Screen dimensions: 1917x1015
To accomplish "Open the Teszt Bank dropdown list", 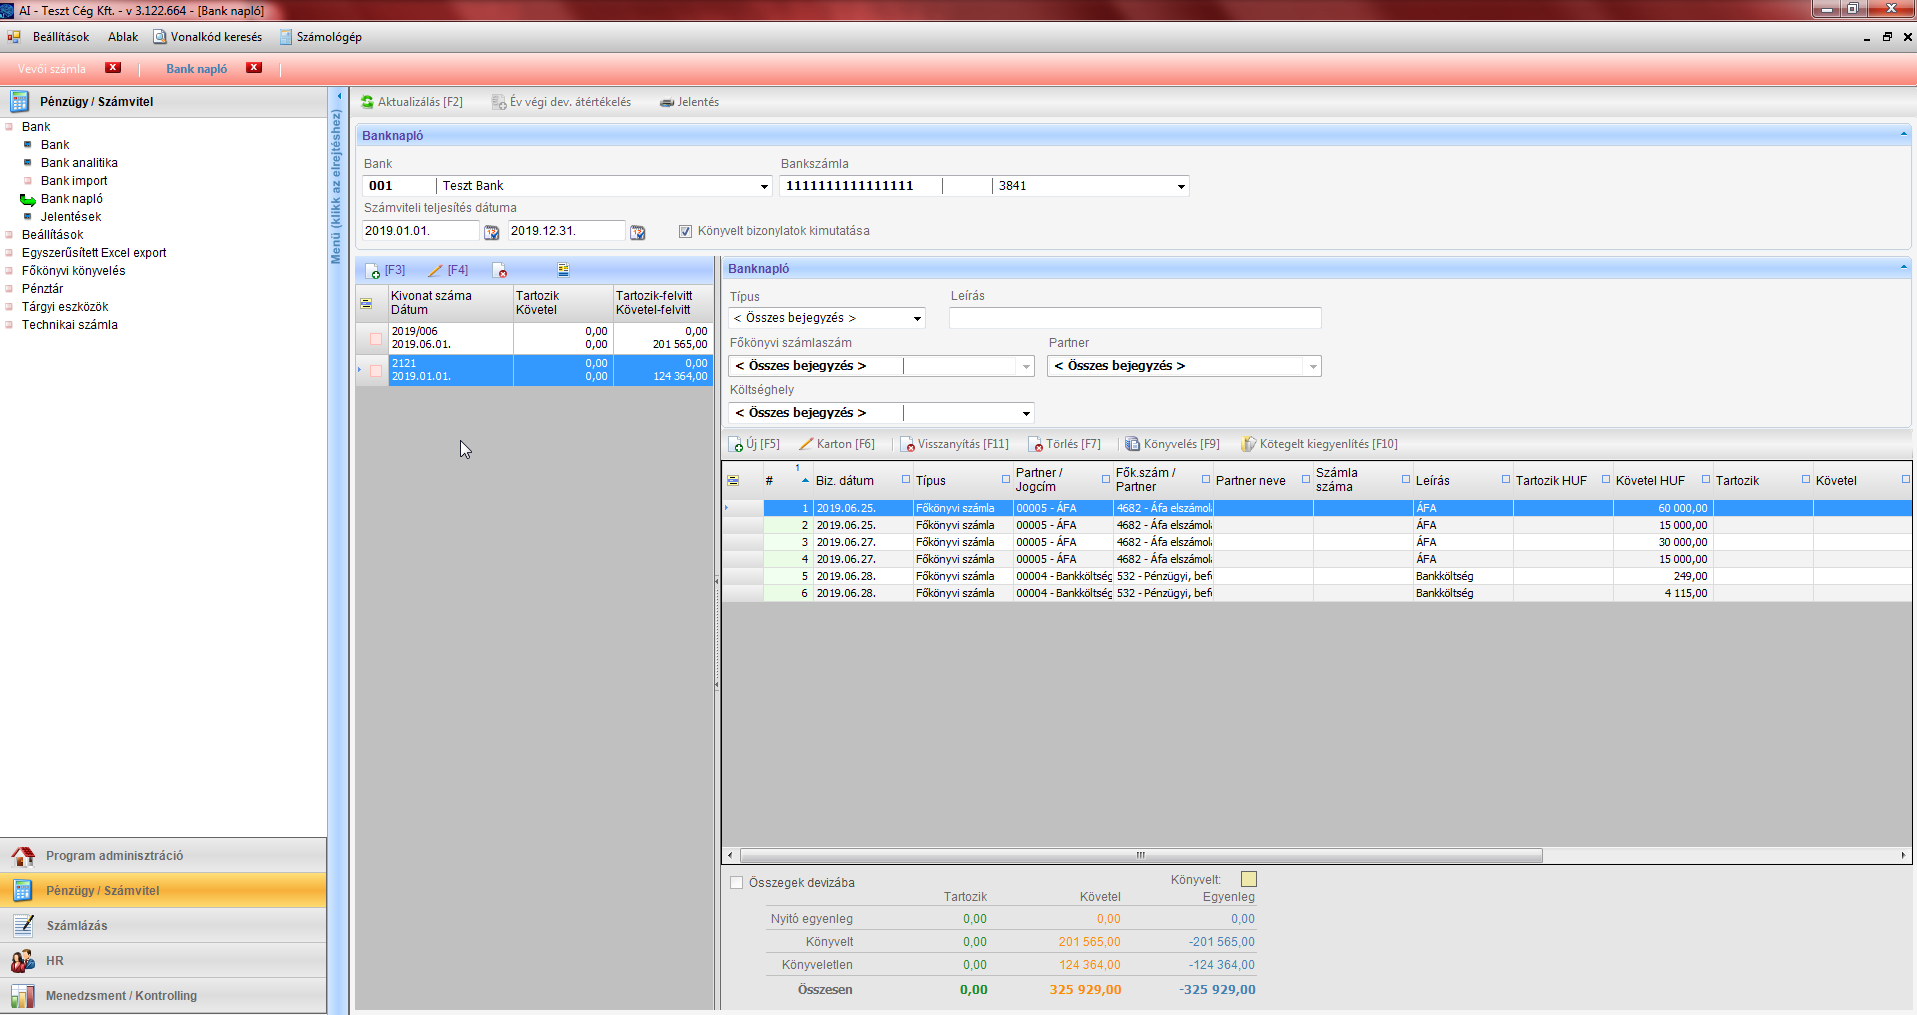I will (x=764, y=186).
